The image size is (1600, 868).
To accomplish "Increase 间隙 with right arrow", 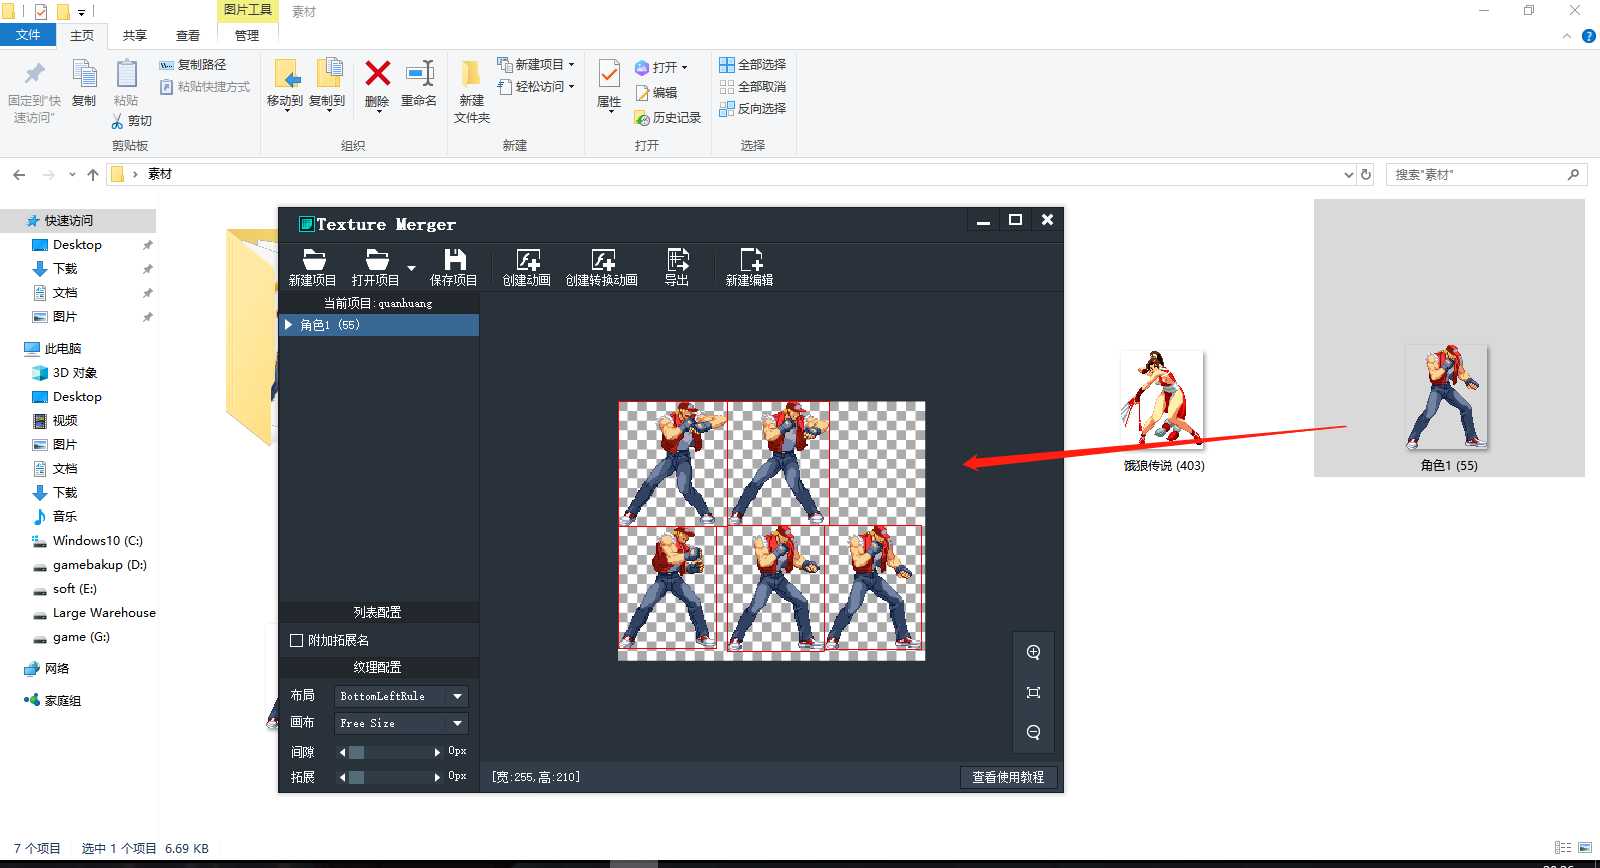I will (x=437, y=752).
